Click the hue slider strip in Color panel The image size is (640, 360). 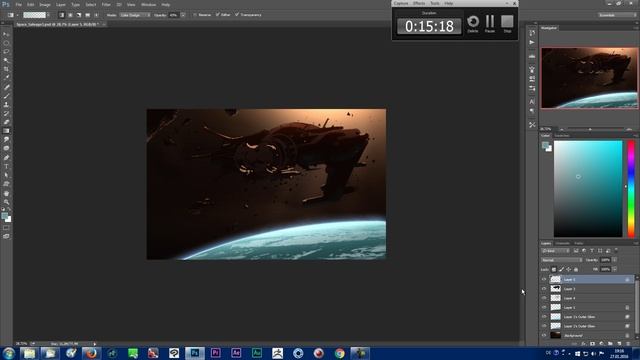(631, 189)
